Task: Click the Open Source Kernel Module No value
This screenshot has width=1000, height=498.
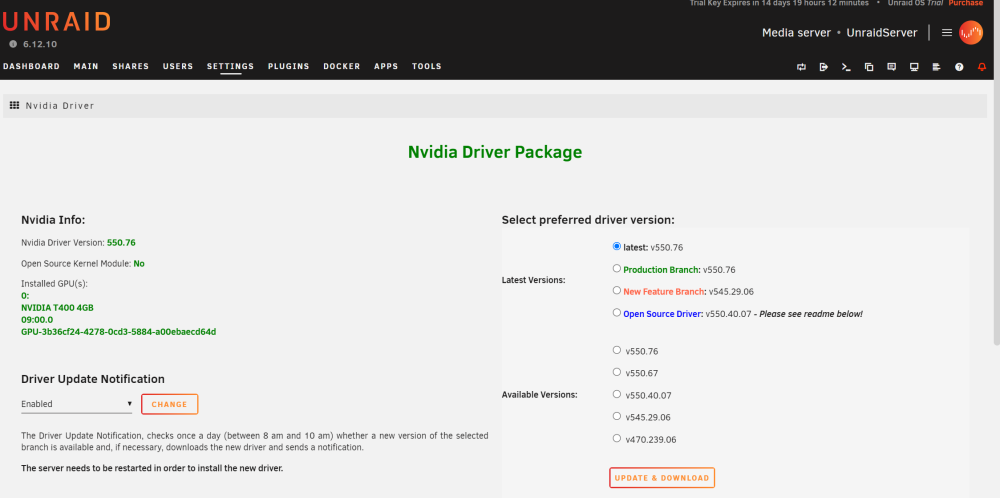Action: 139,263
